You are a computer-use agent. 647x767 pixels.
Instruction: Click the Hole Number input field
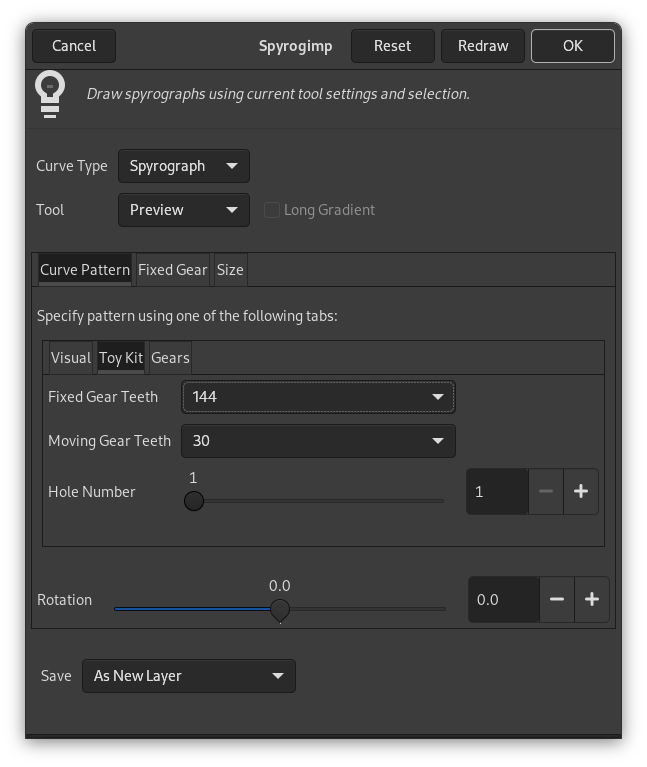point(497,491)
